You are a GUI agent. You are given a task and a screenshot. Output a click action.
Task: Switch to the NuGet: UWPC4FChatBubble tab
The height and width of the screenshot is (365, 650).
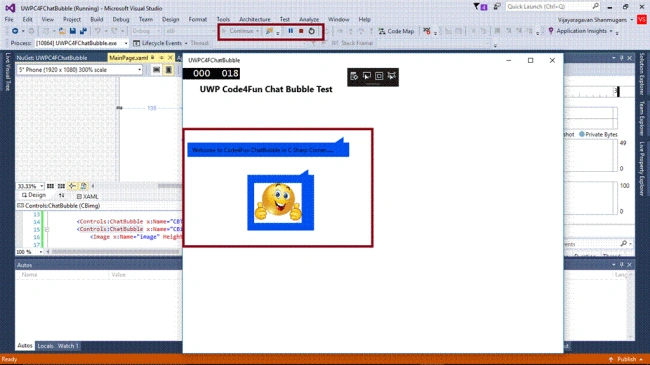[52, 58]
